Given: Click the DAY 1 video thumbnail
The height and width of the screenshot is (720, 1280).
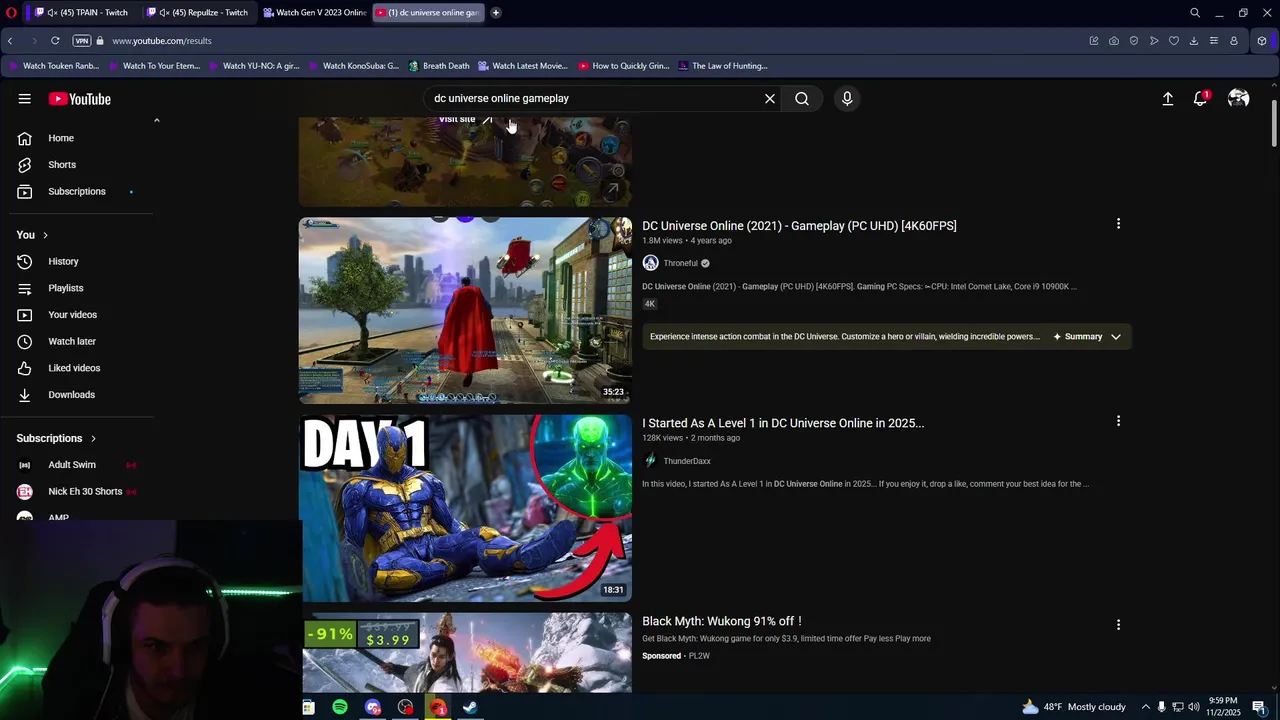Looking at the screenshot, I should coord(465,508).
